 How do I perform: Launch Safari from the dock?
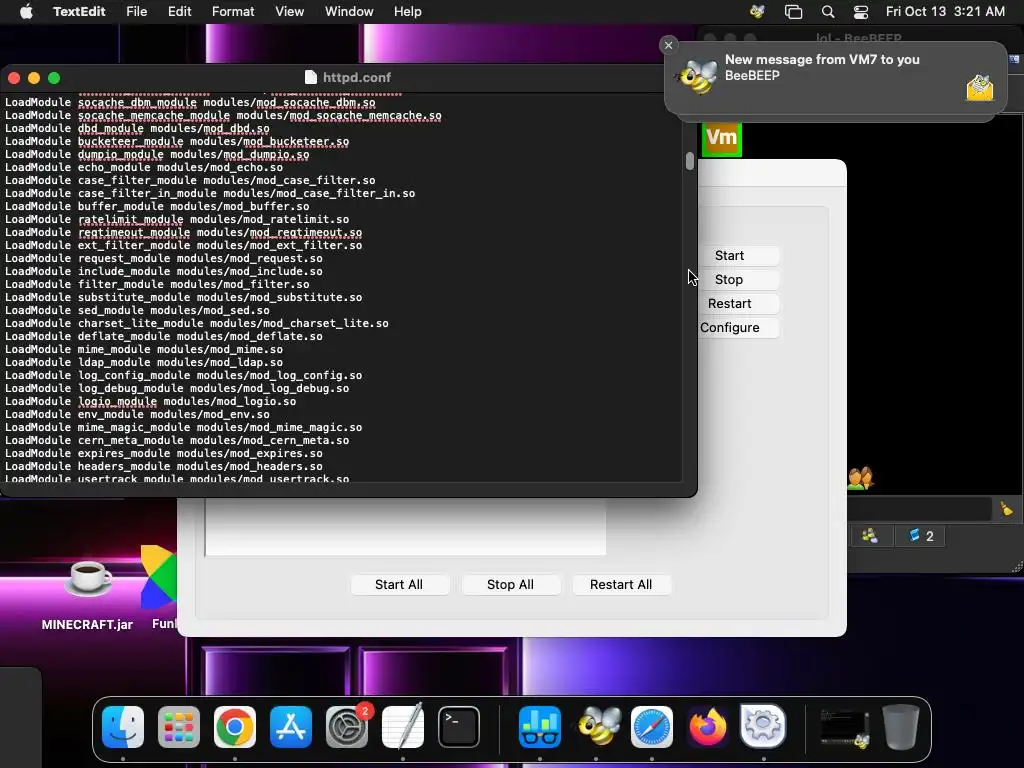[652, 727]
